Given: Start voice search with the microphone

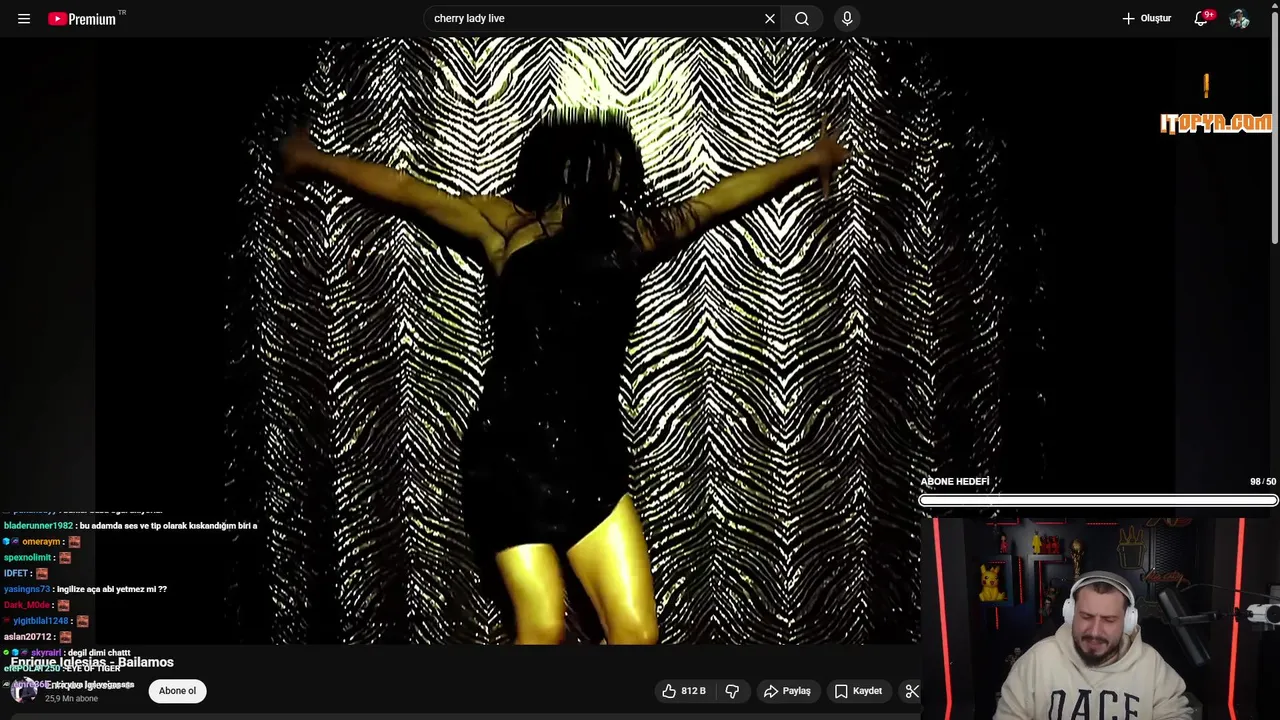Looking at the screenshot, I should click(x=847, y=19).
